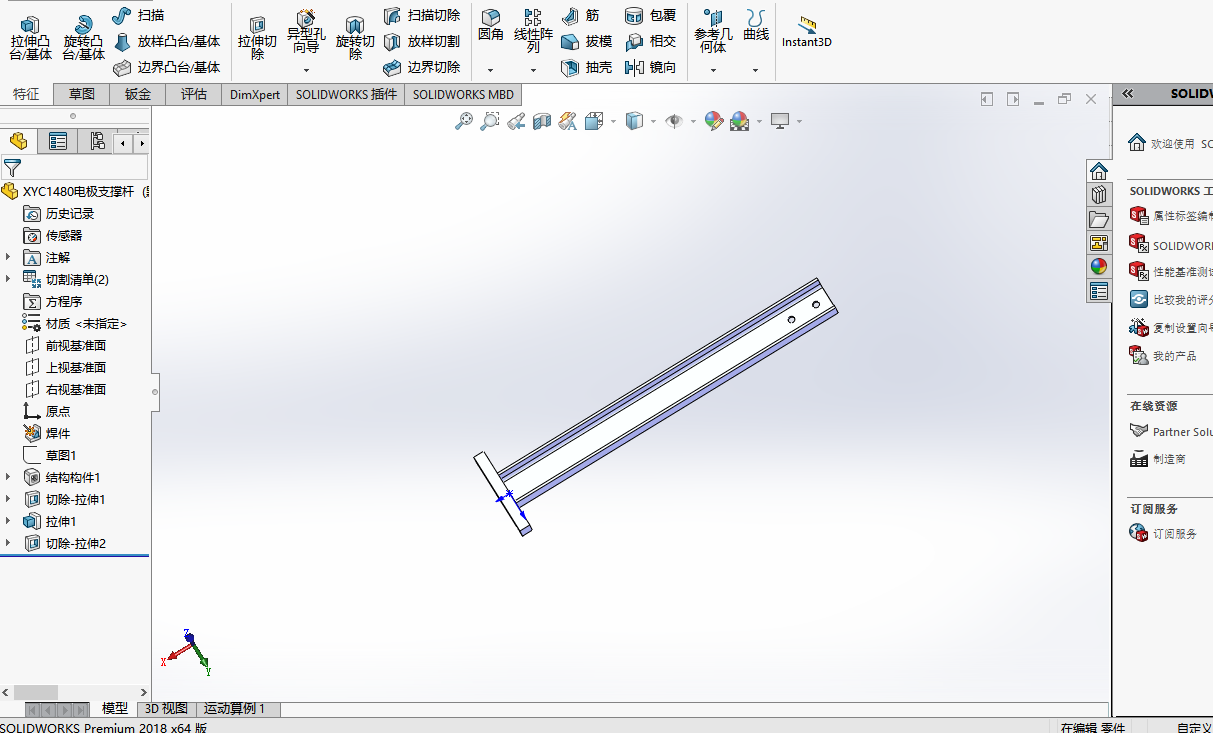Open dropdown arrow under Fillet (圆角)
The image size is (1213, 733).
point(490,70)
